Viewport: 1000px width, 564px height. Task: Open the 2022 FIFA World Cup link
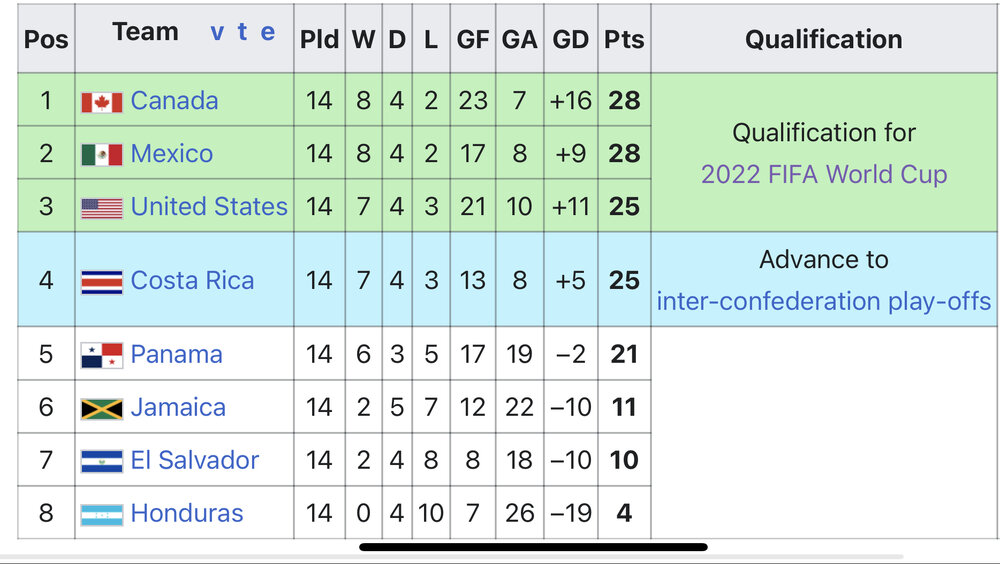click(x=824, y=174)
